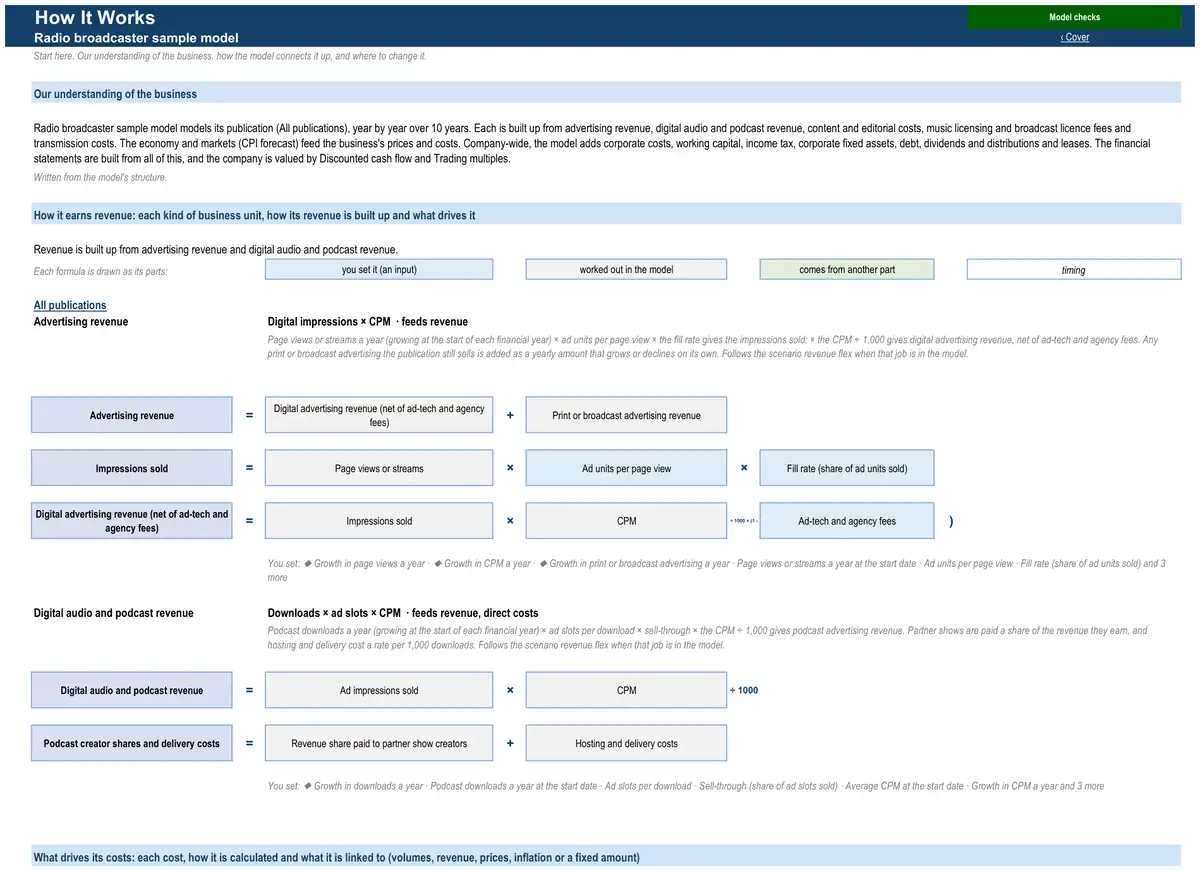1200x871 pixels.
Task: Go back via the Cover link
Action: pos(1075,37)
